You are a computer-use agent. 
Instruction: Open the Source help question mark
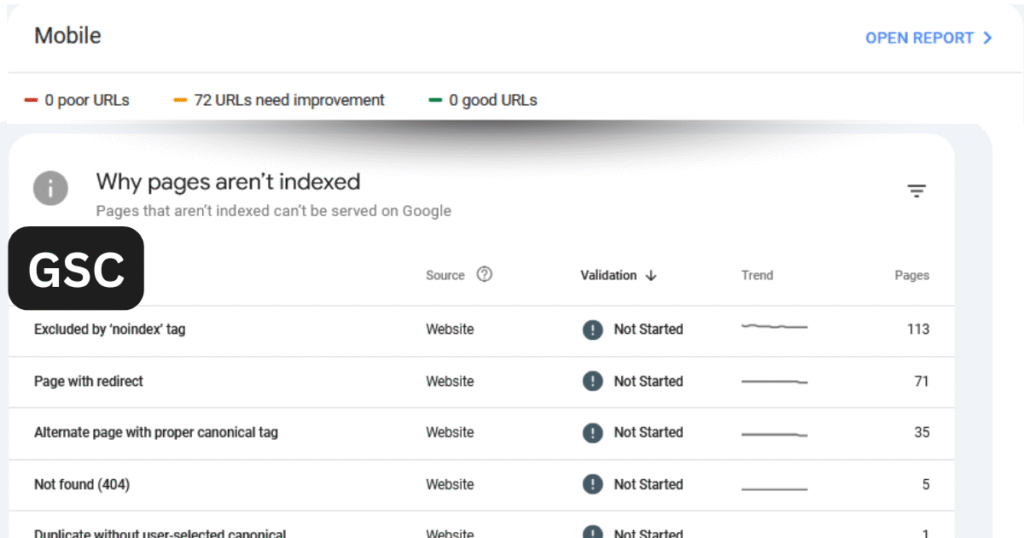click(484, 274)
